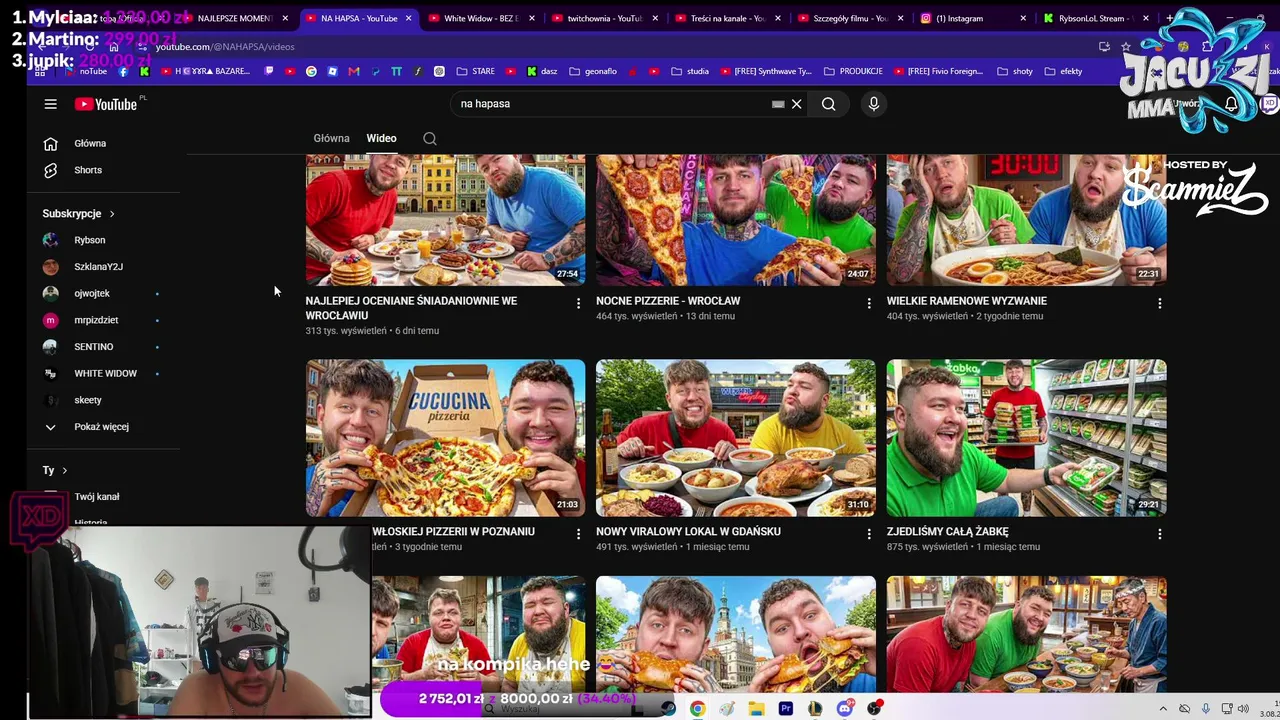Open Steam from the taskbar

click(x=668, y=708)
